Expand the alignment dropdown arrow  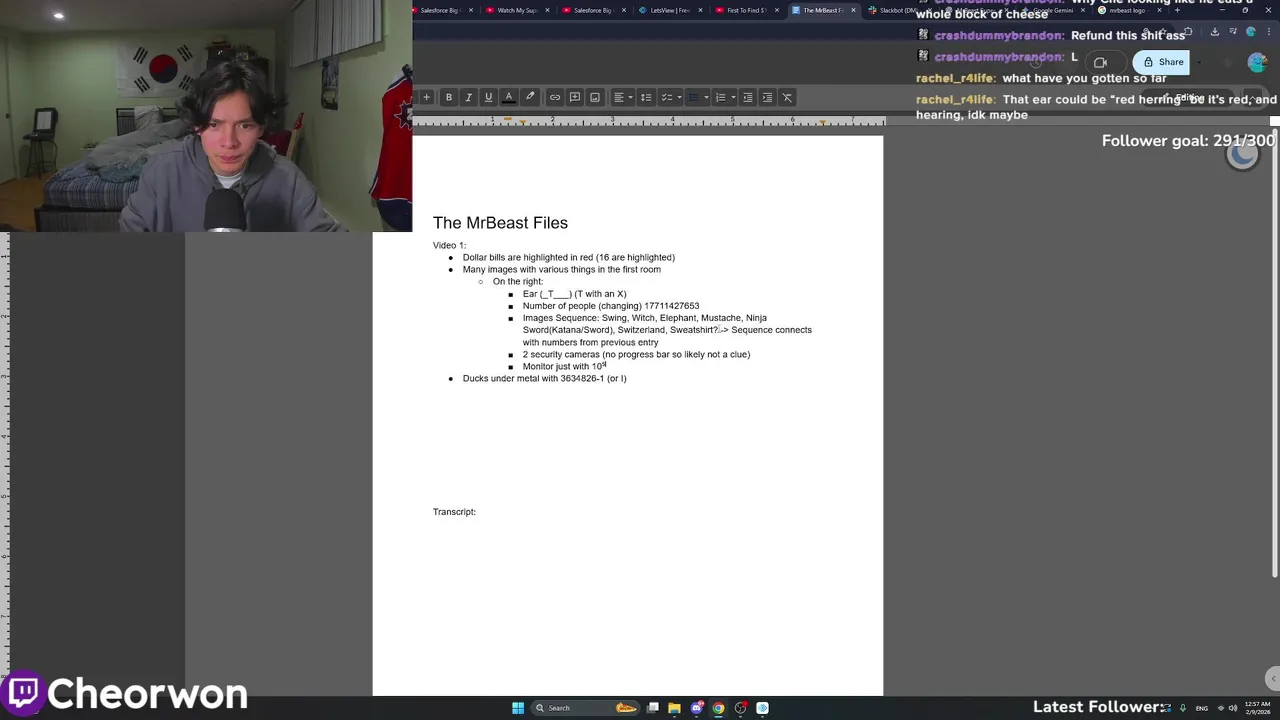pyautogui.click(x=630, y=97)
